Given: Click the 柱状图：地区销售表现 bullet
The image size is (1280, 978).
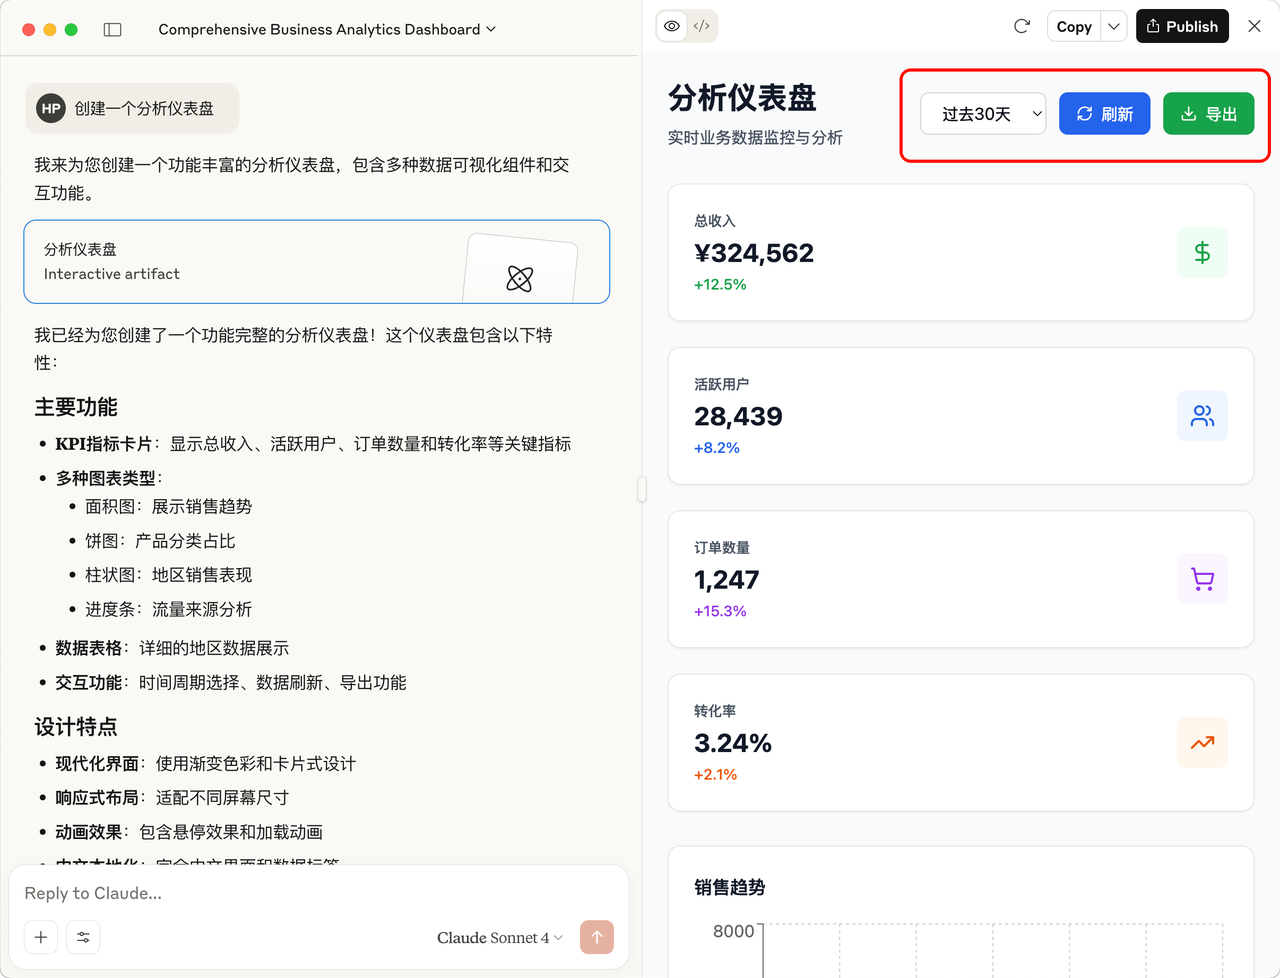Looking at the screenshot, I should pos(169,575).
